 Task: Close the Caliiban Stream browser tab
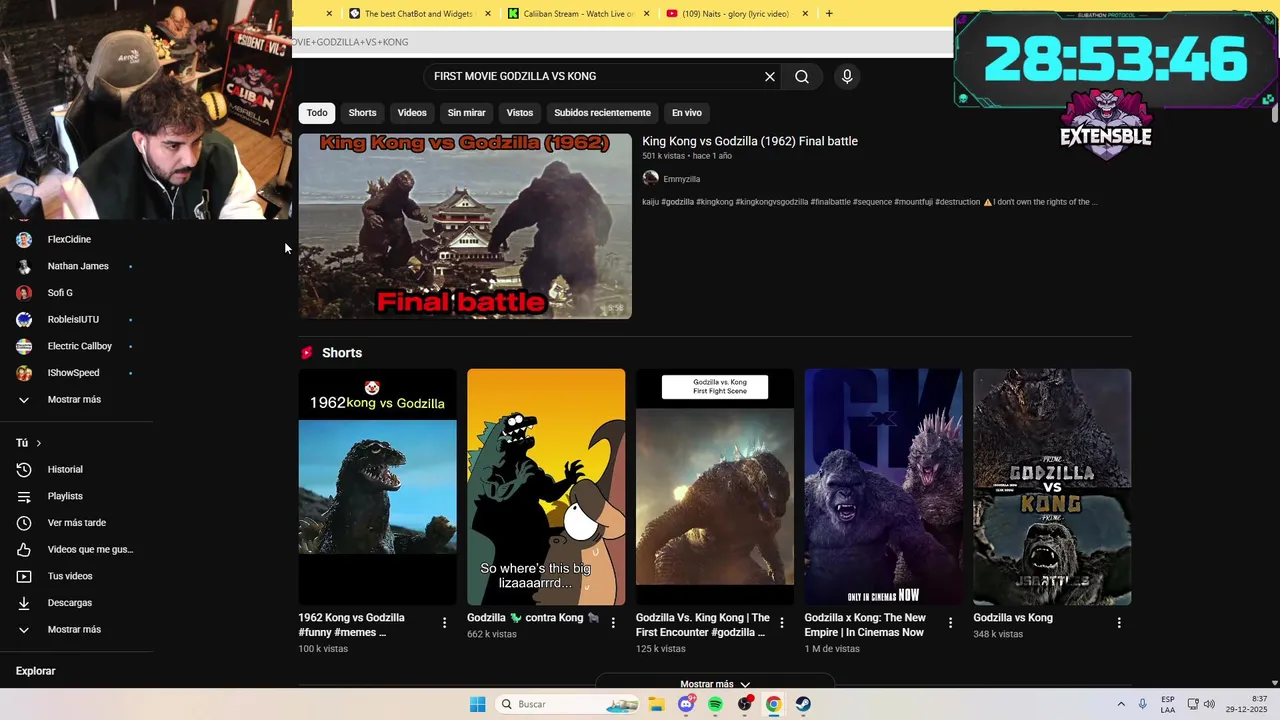click(x=647, y=14)
